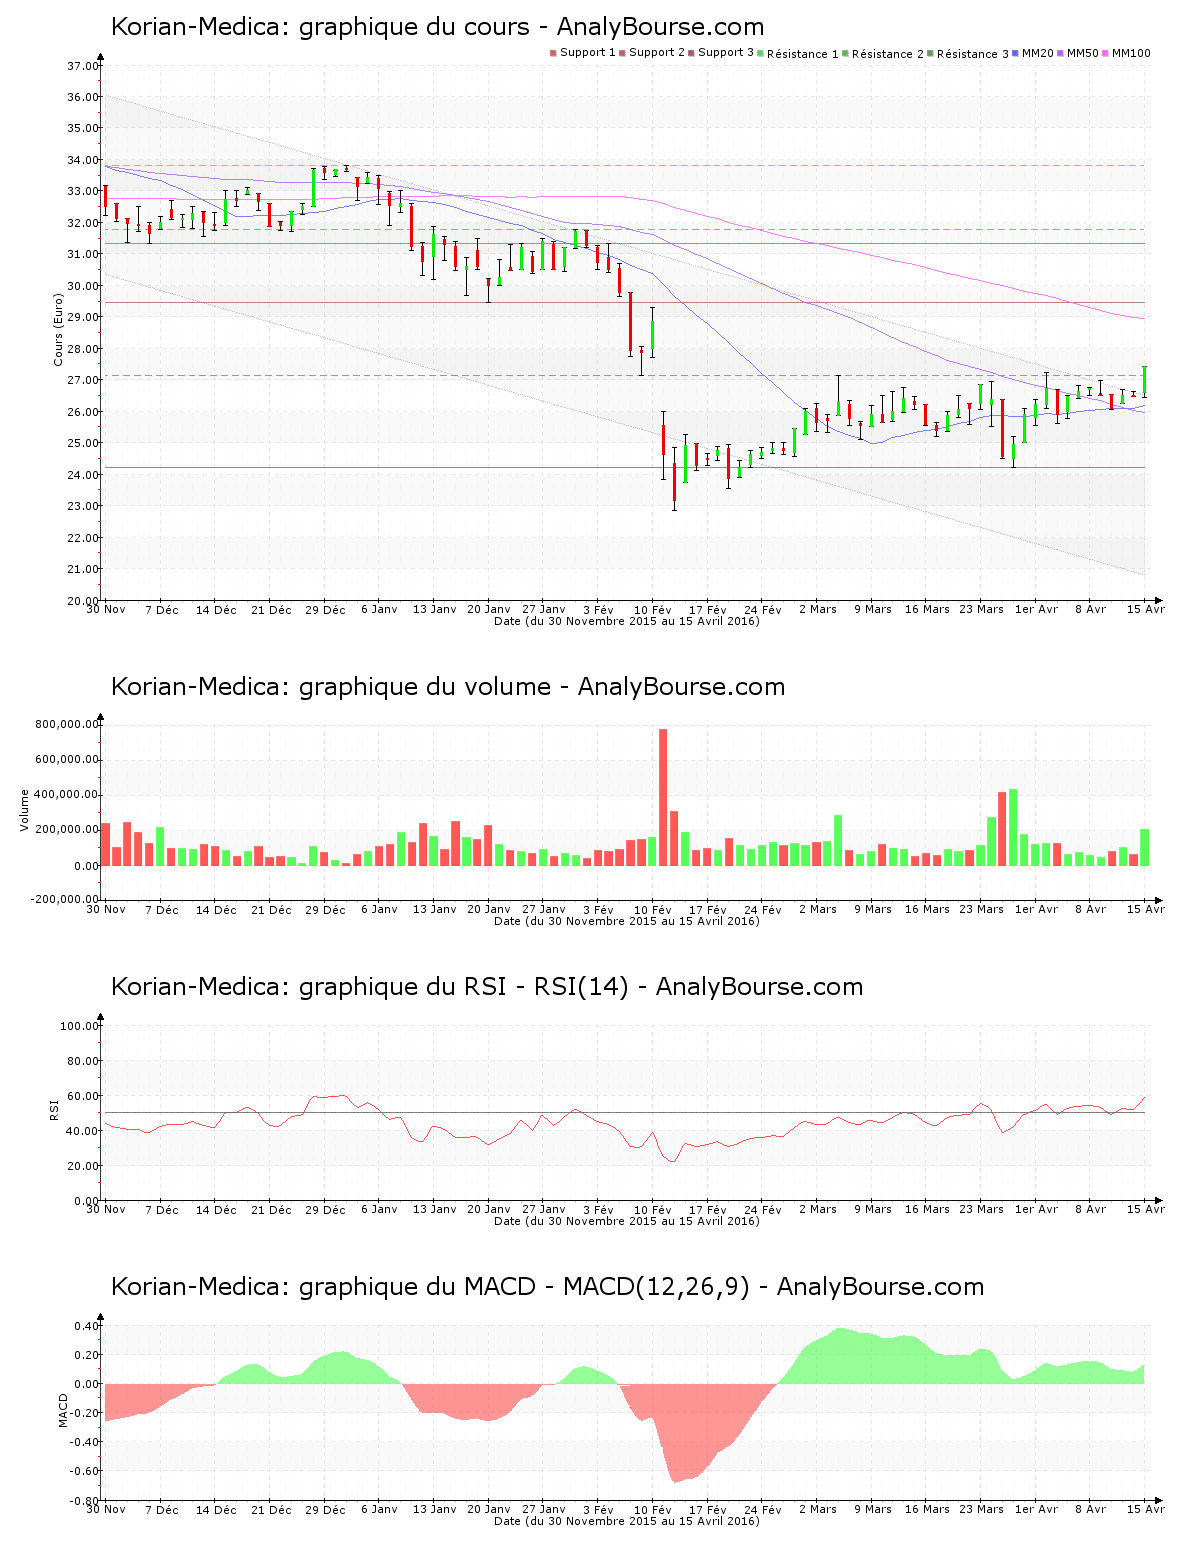Click the MM50 moving average legend entry
Viewport: 1200px width, 1550px height.
(1078, 53)
